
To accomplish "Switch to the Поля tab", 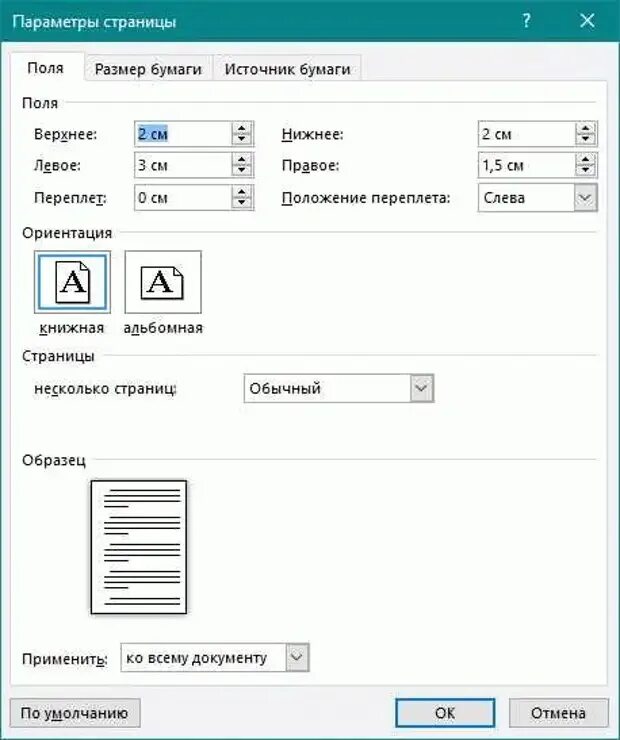I will coord(46,68).
